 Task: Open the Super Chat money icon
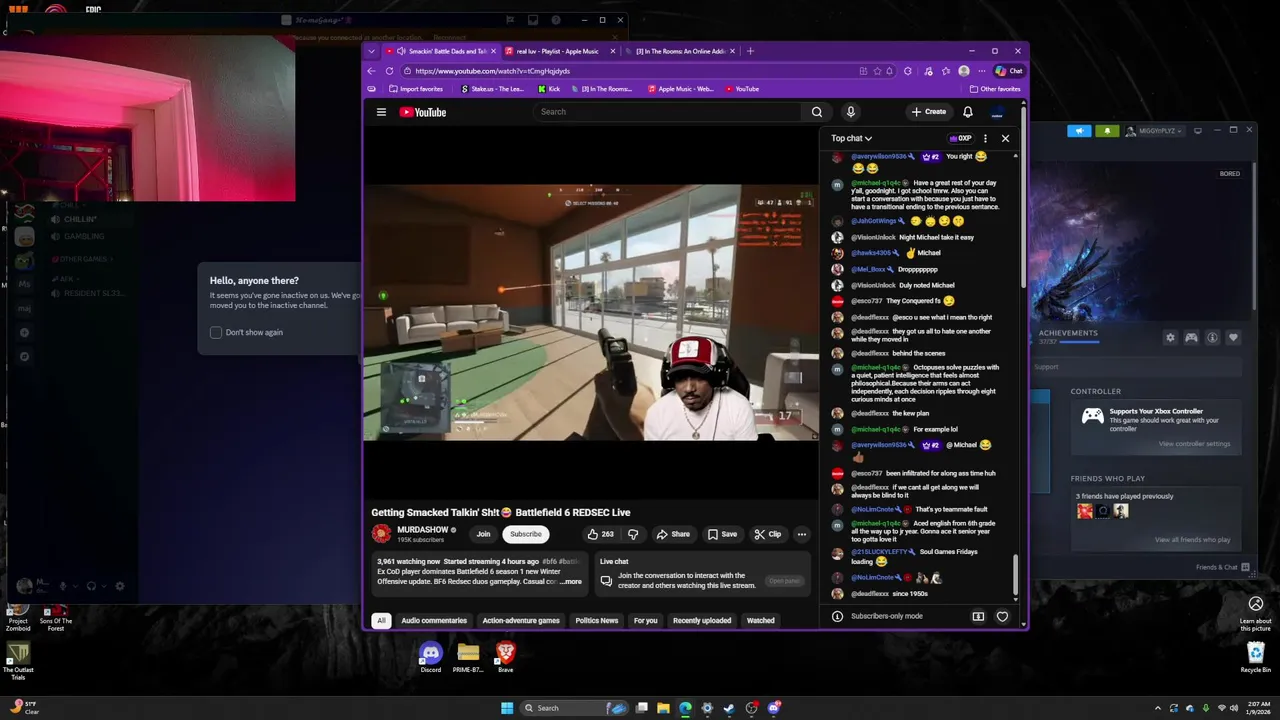[x=978, y=616]
